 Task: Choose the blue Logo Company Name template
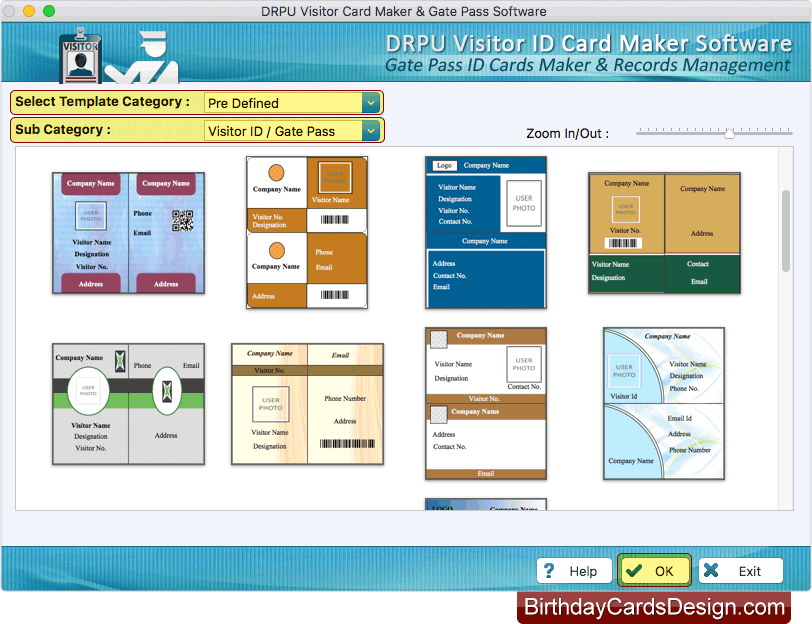pos(486,233)
